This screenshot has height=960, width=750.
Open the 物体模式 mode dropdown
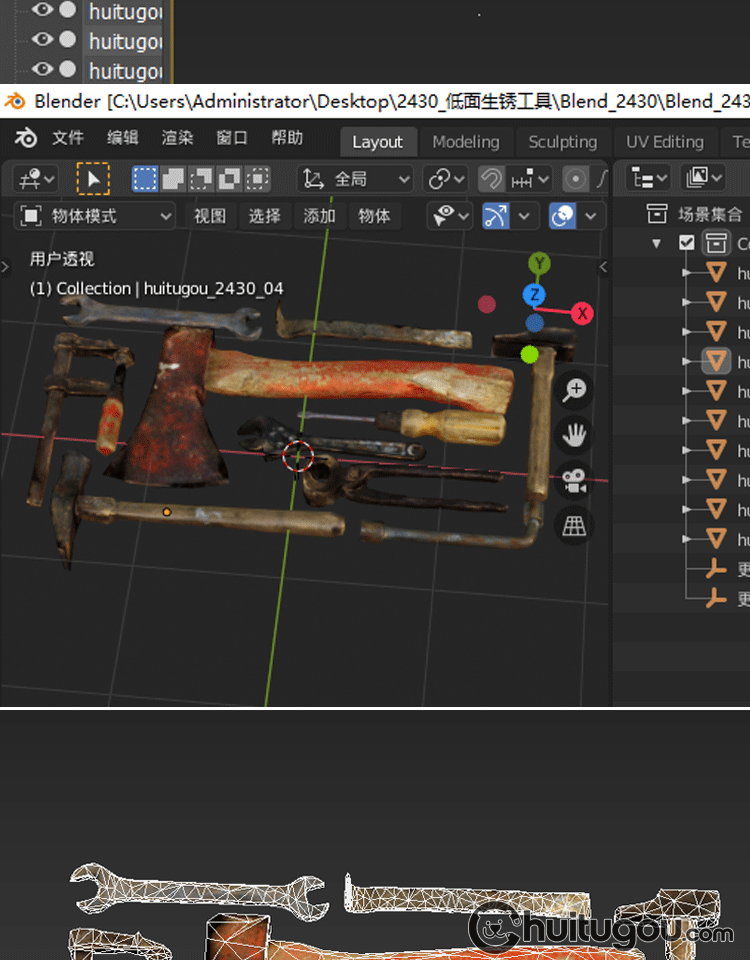[x=97, y=215]
